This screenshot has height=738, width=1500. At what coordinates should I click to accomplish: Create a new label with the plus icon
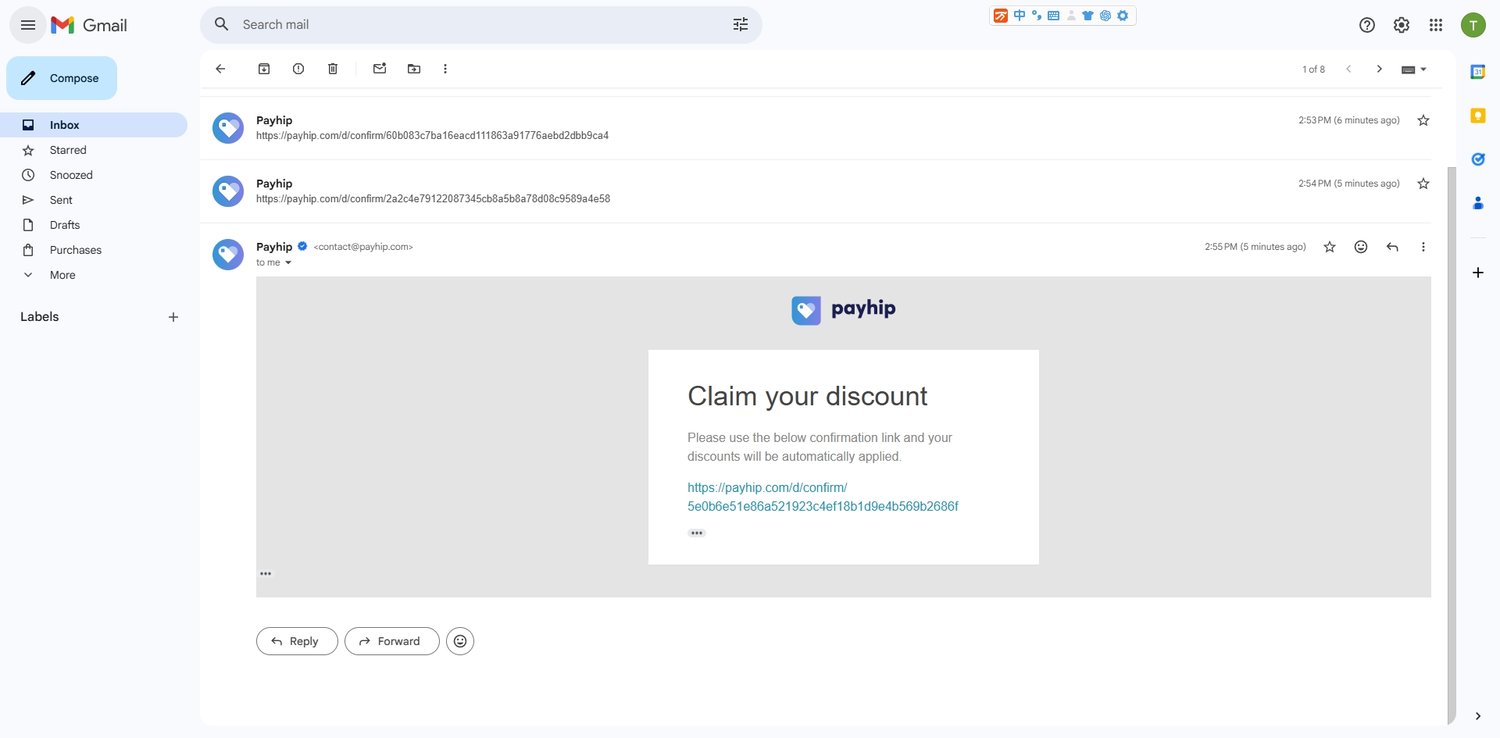coord(173,317)
